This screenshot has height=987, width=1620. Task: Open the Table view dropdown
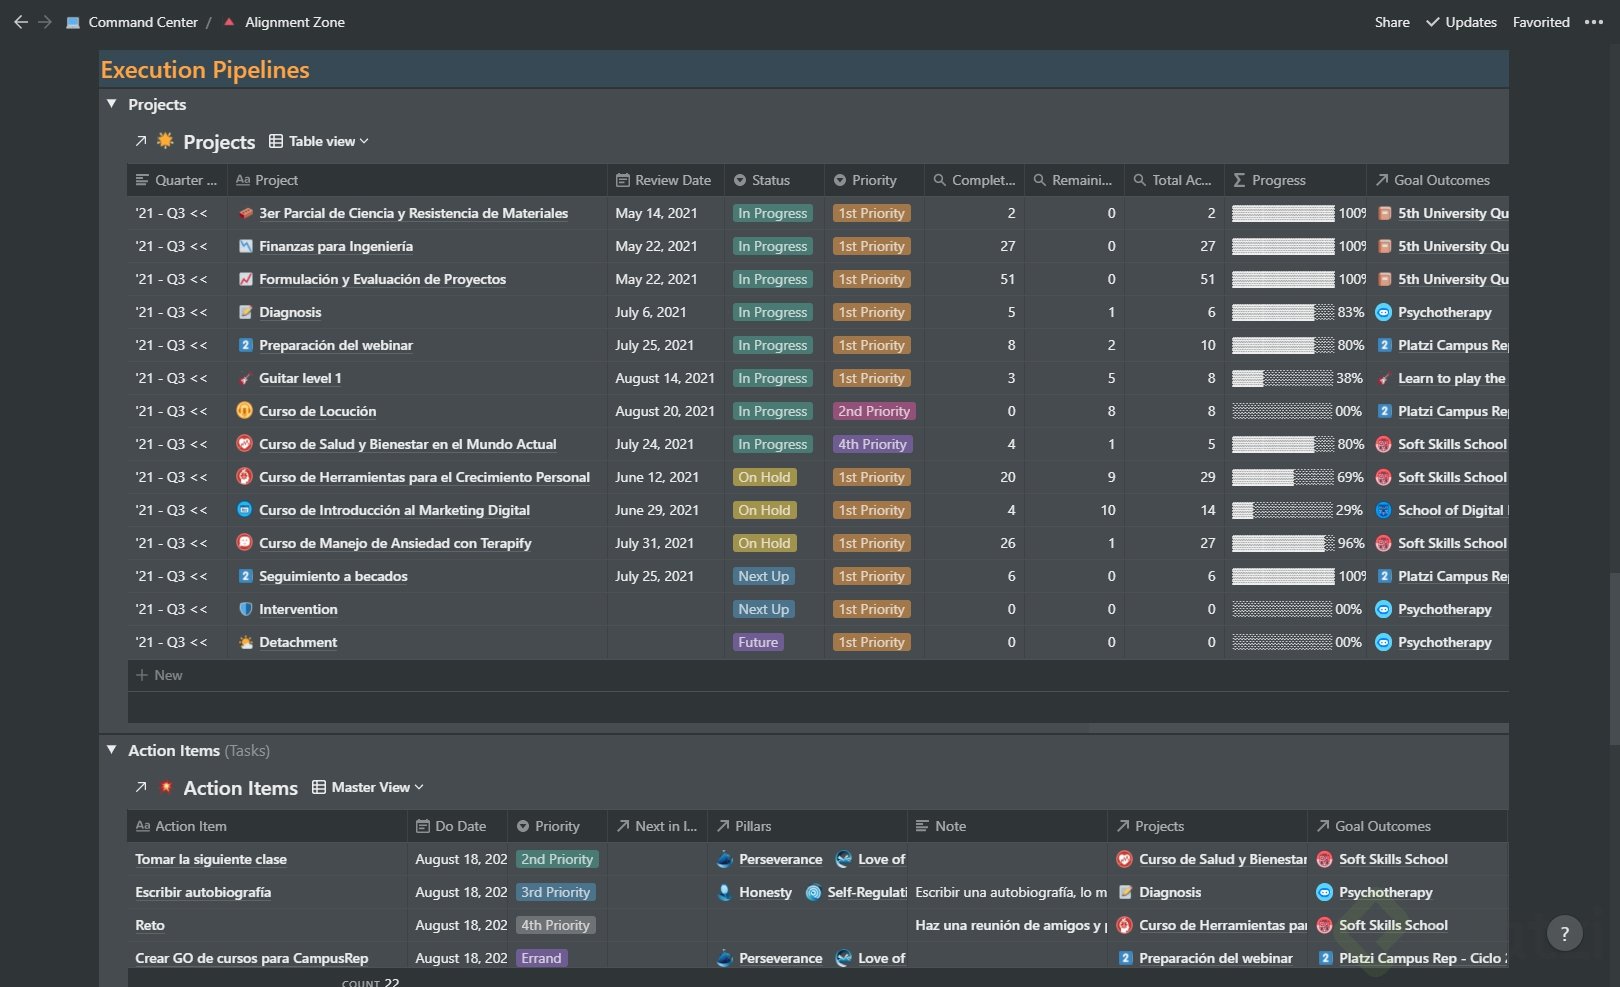coord(319,141)
